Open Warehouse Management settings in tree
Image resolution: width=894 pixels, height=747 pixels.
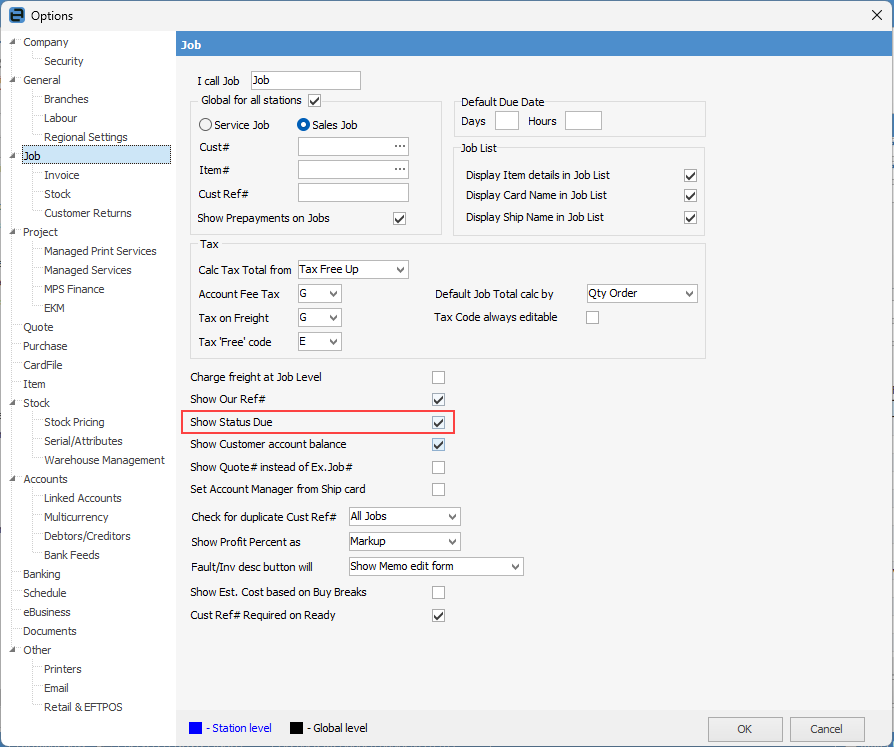coord(104,460)
